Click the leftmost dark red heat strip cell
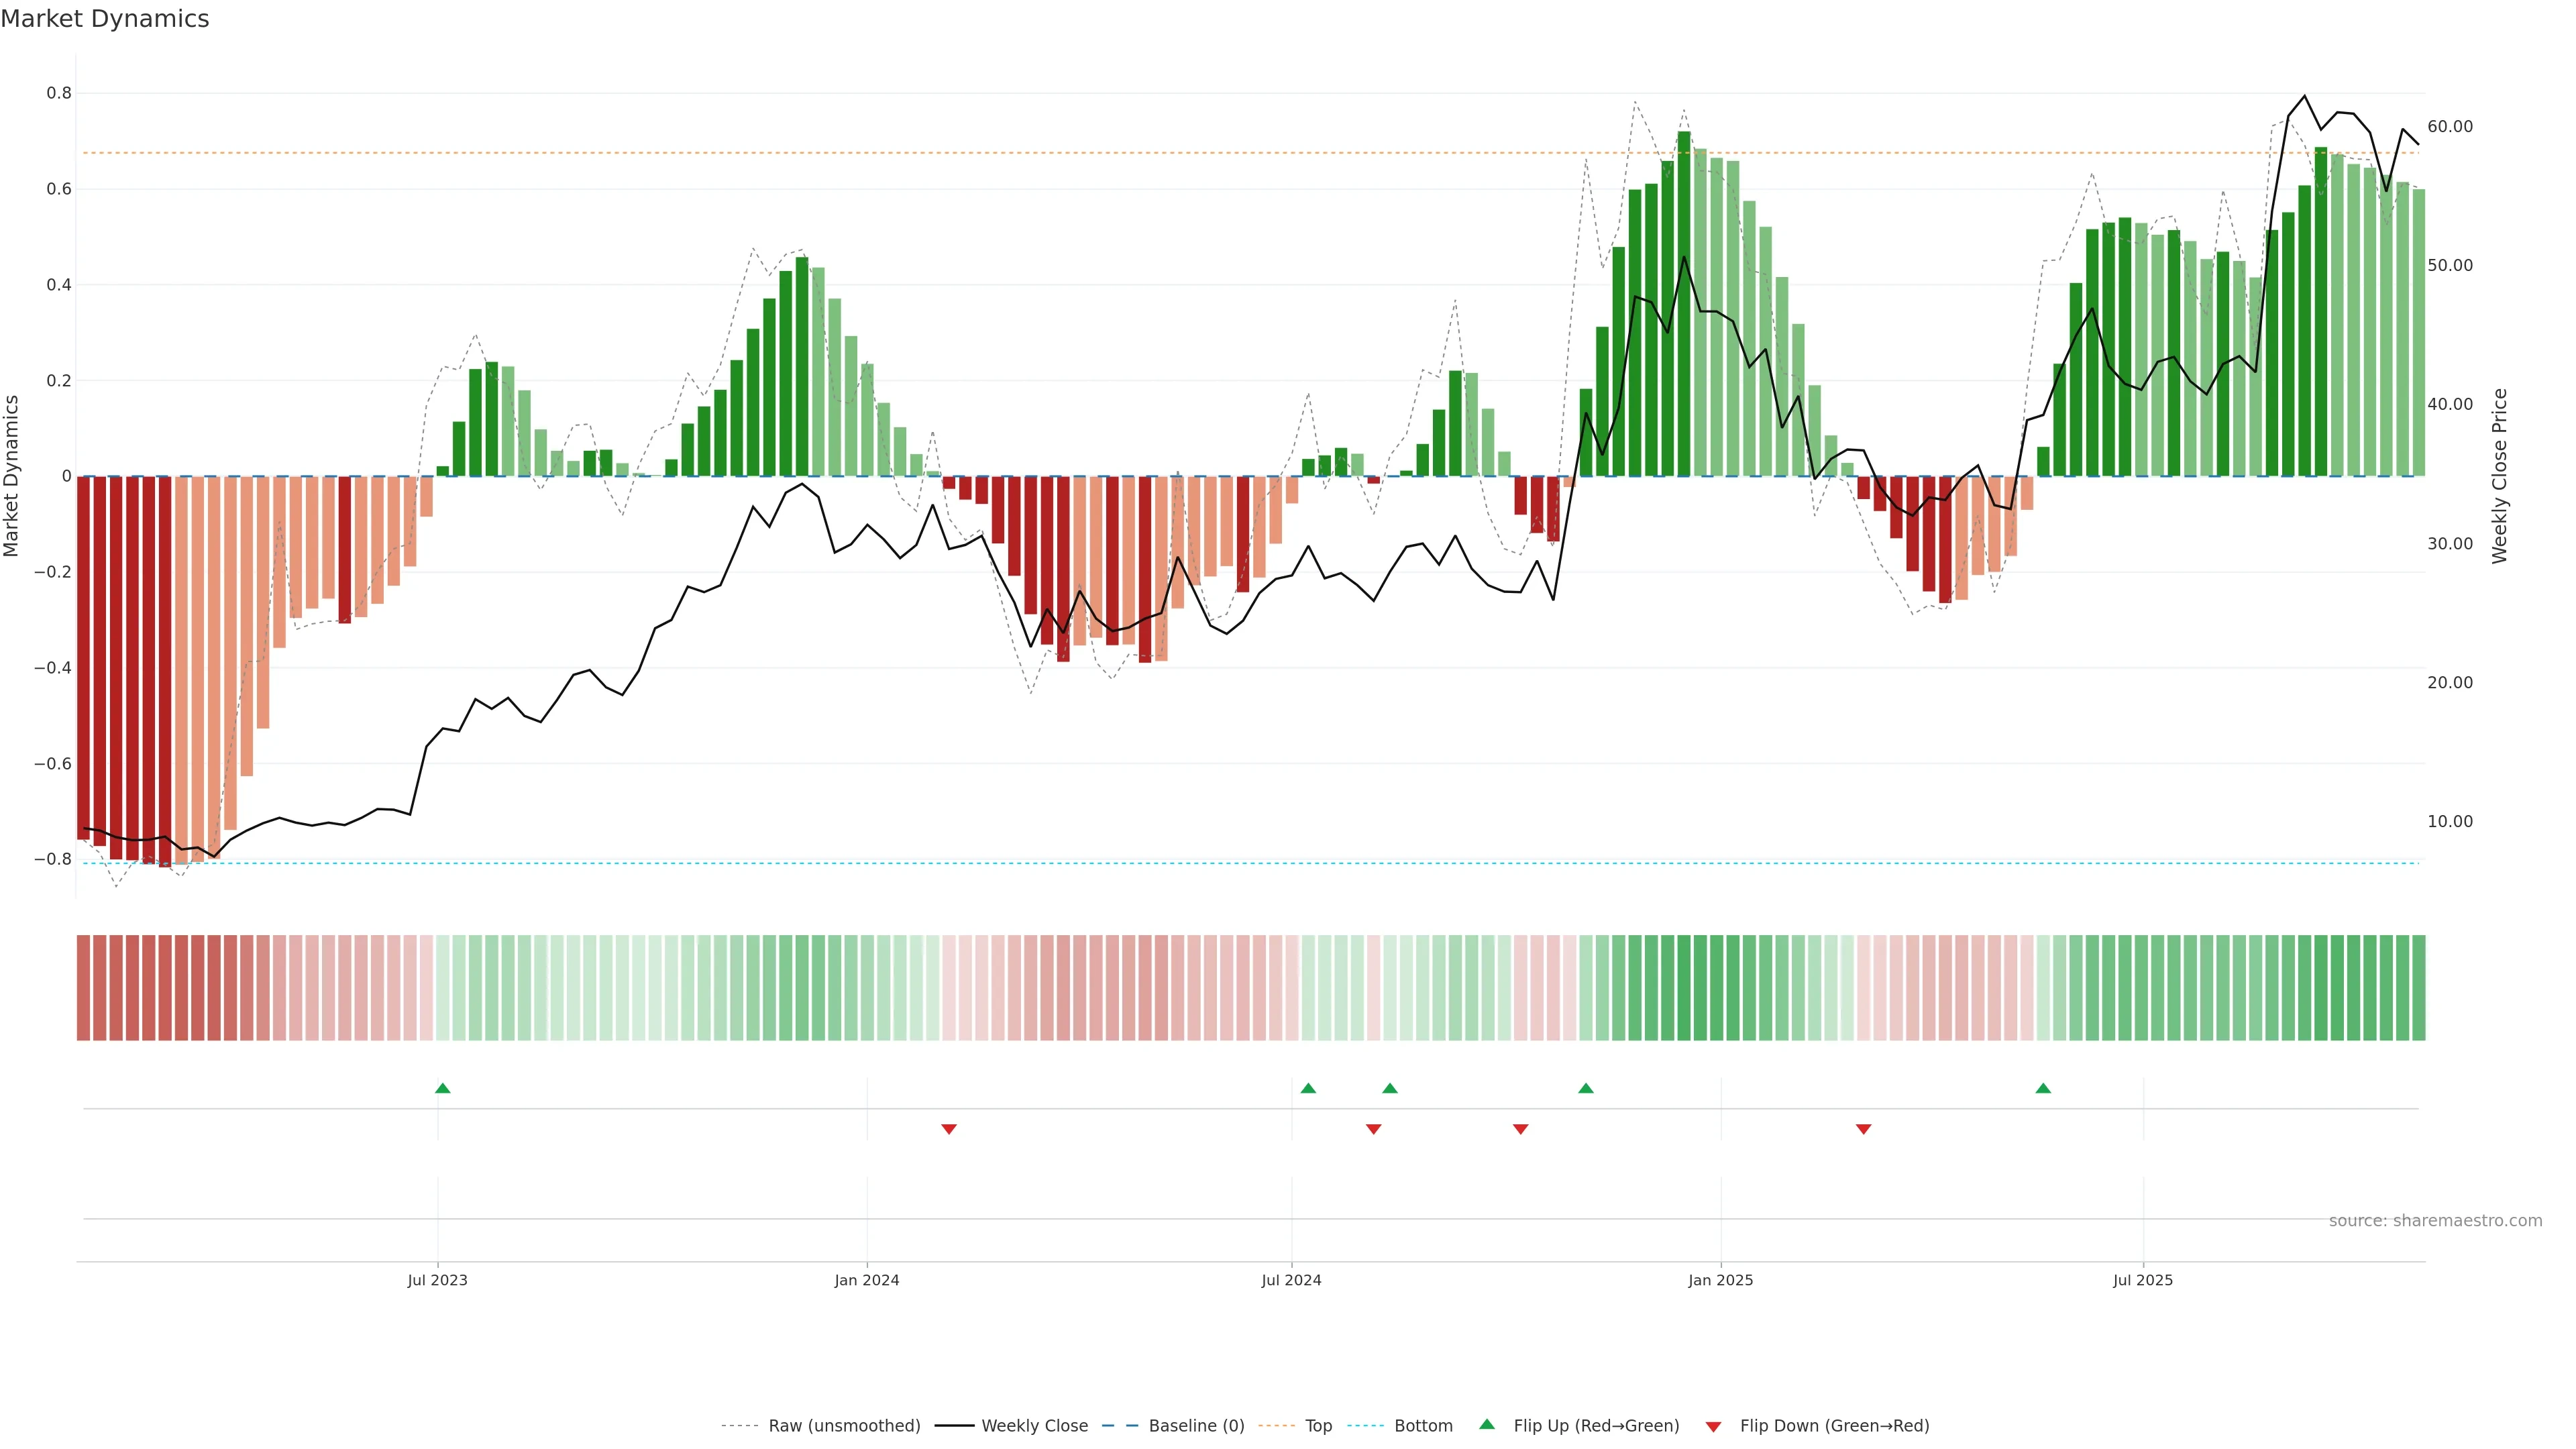Image resolution: width=2576 pixels, height=1449 pixels. 83,988
